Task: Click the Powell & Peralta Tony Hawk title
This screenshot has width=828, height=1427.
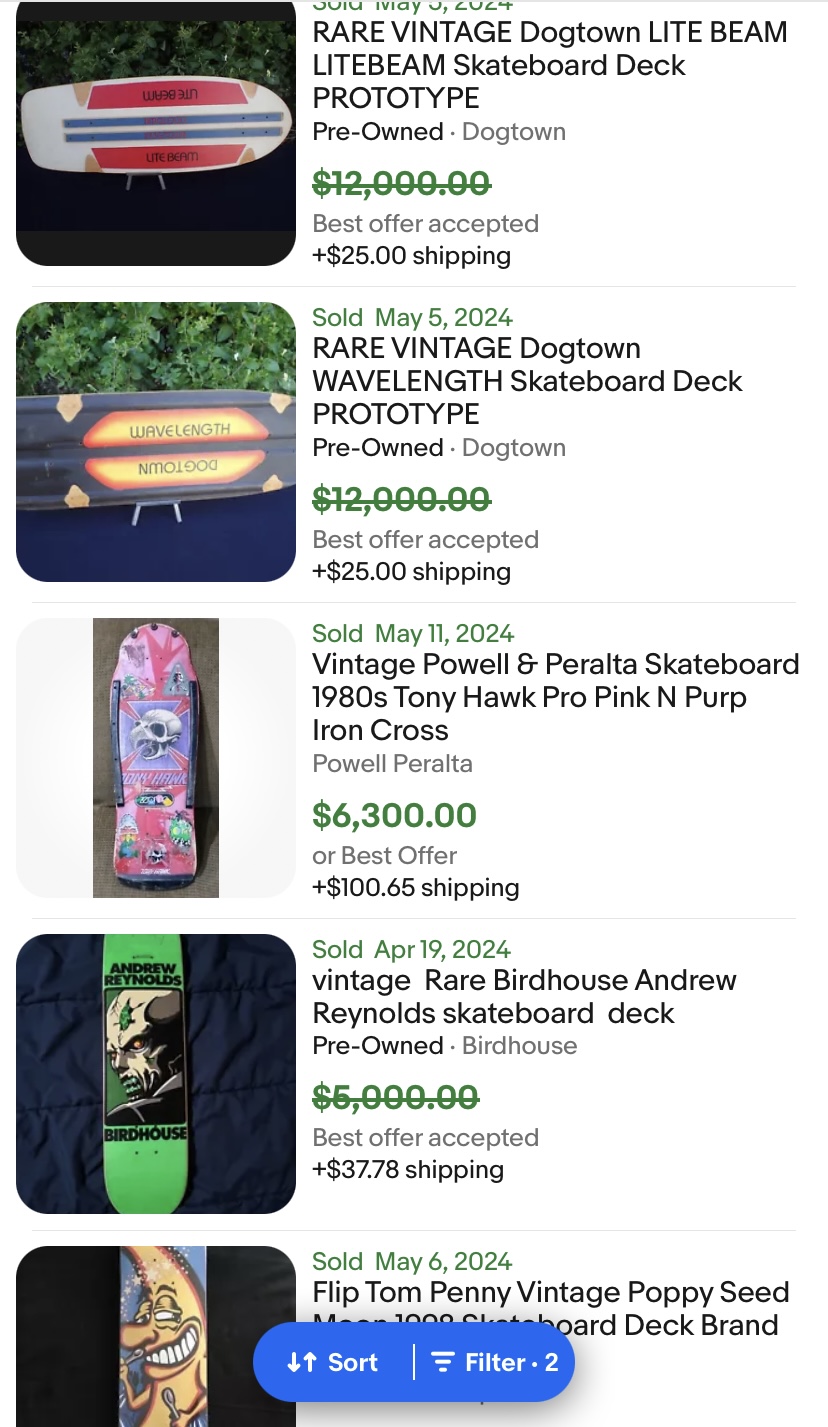Action: [555, 697]
